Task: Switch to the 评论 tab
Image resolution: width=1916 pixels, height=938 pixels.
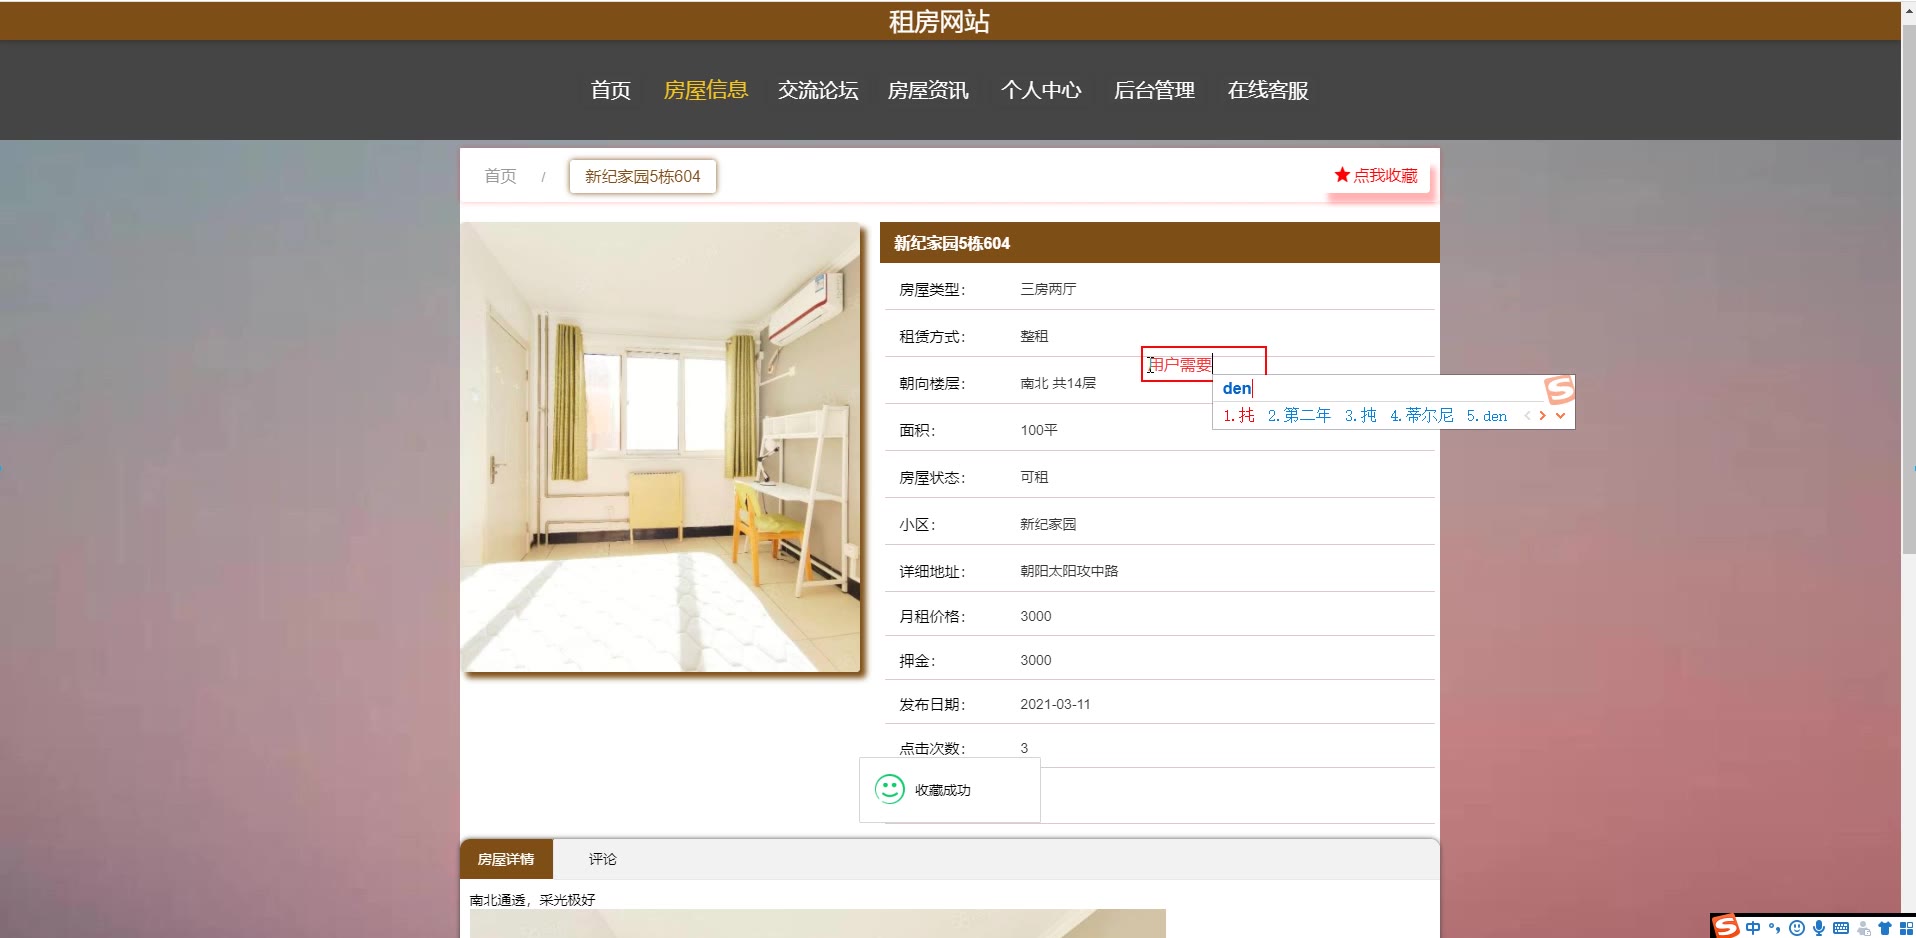Action: 602,859
